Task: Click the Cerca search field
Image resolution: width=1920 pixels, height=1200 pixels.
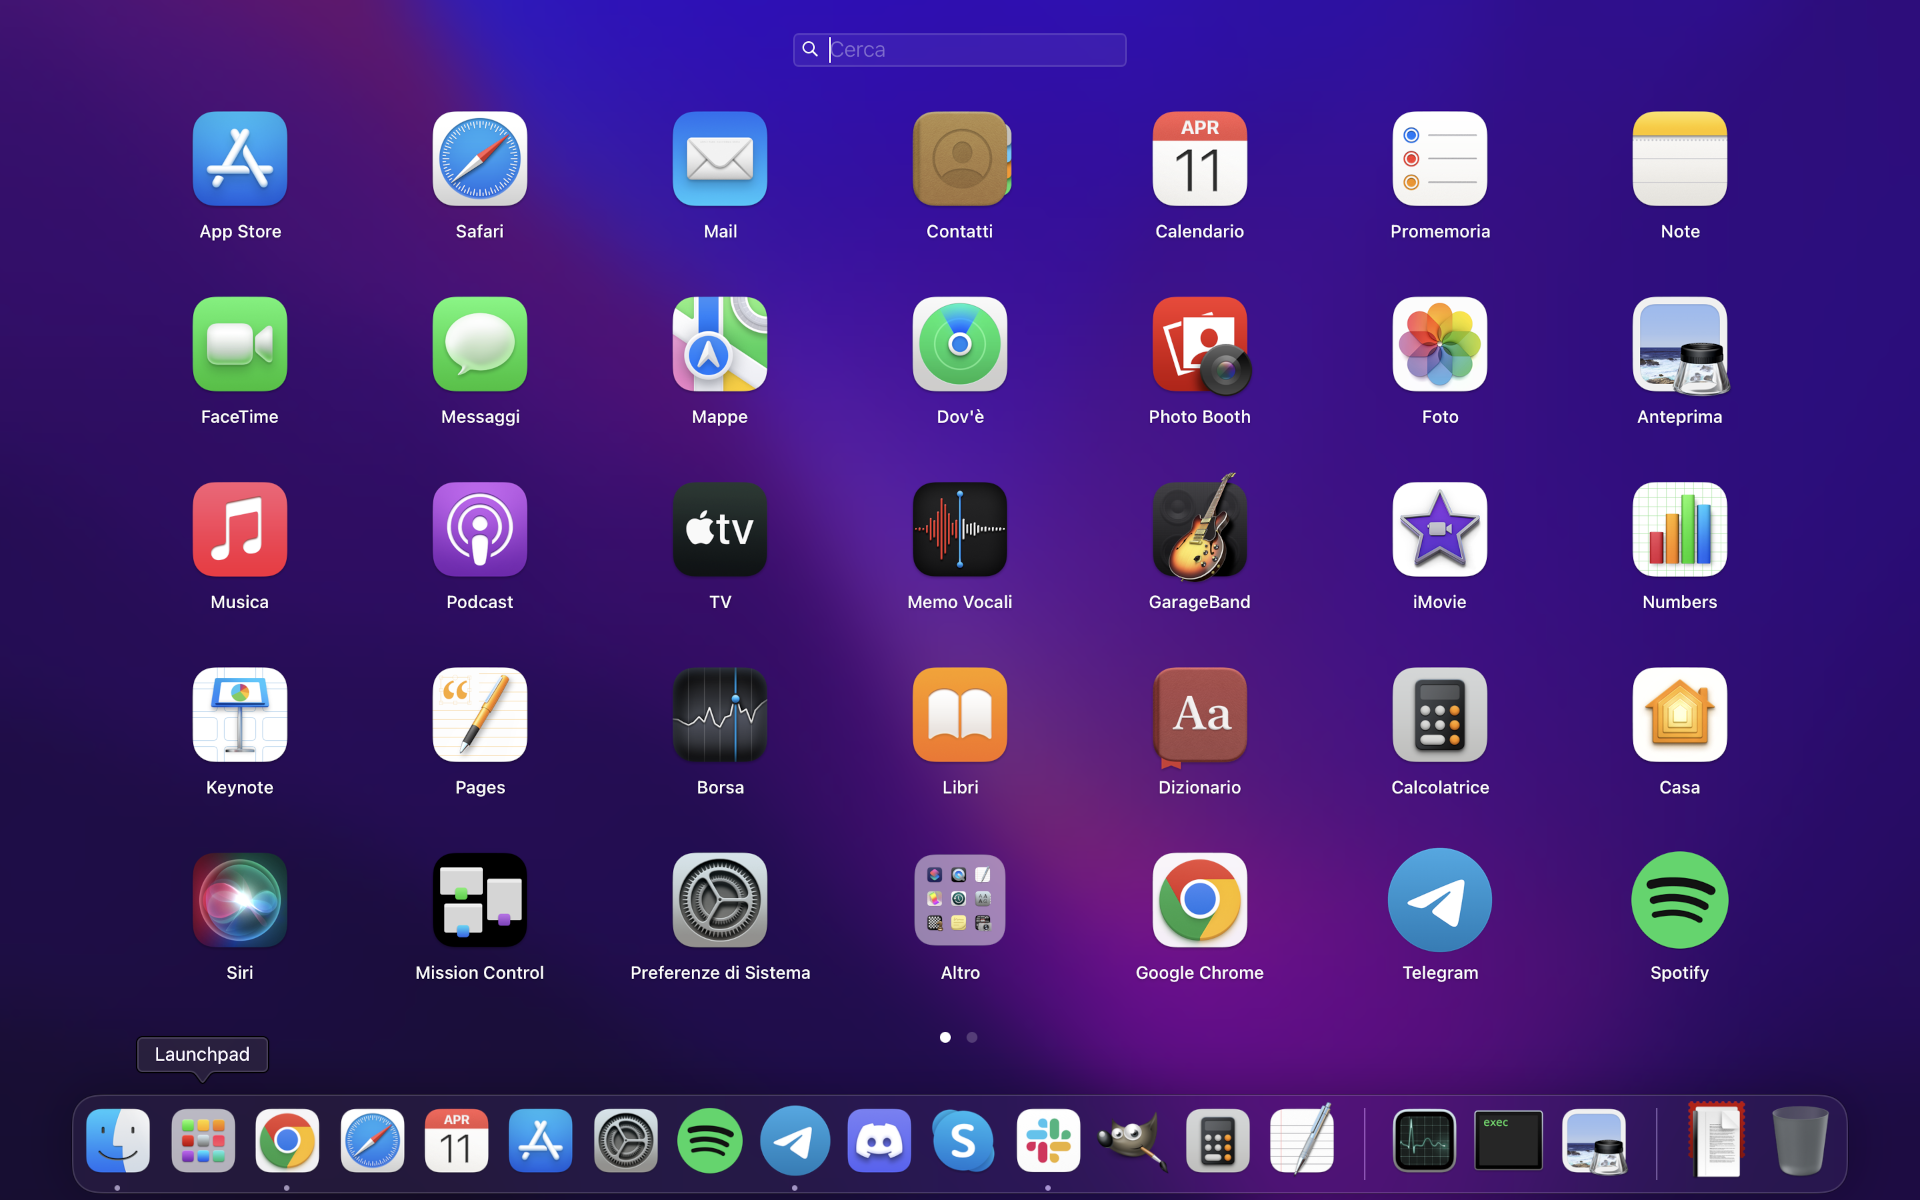Action: [960, 50]
